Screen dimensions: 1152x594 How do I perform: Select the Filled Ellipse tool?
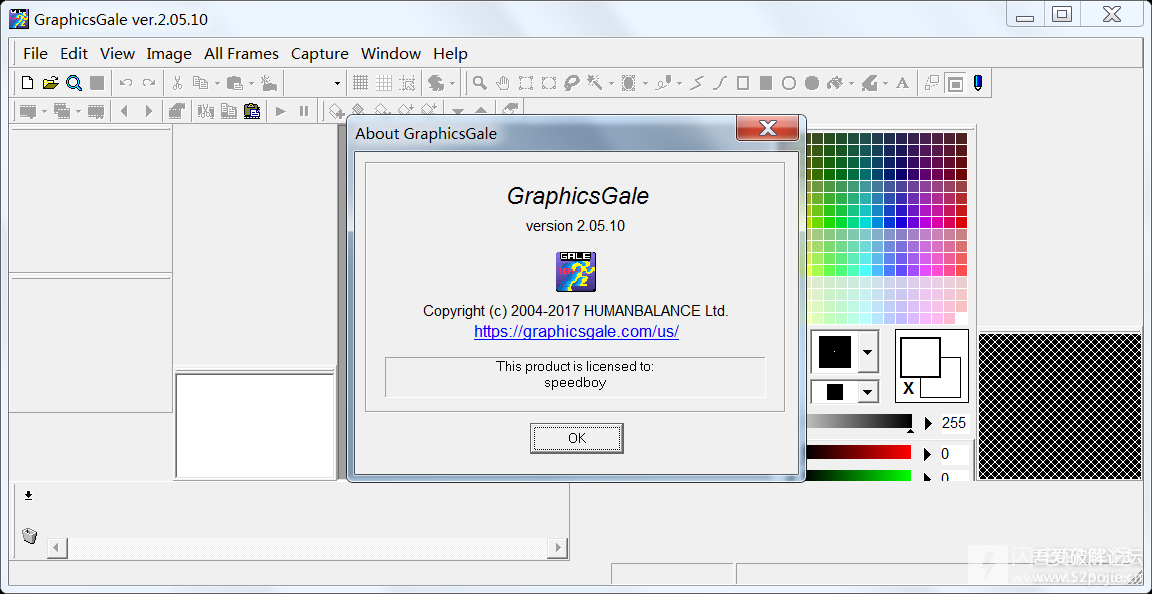pos(812,83)
